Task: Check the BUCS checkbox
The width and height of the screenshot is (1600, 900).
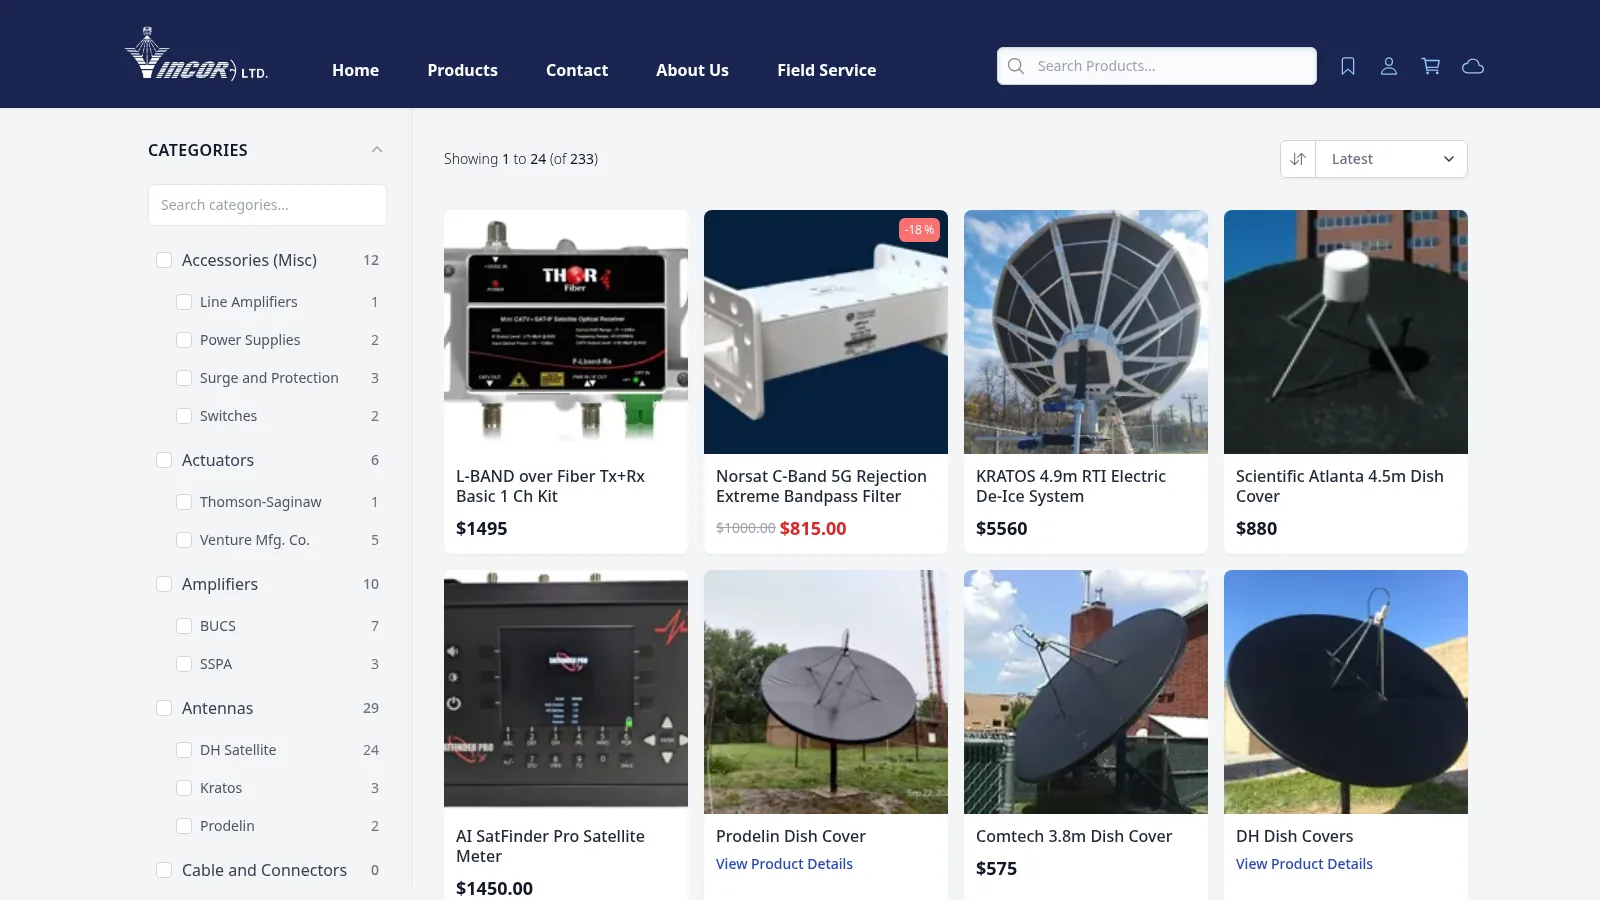Action: [184, 626]
